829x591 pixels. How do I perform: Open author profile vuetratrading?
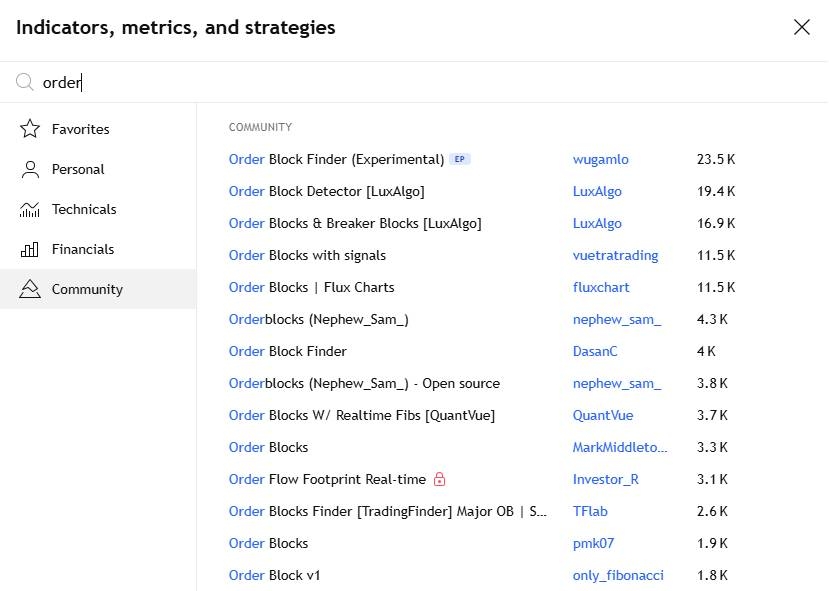pyautogui.click(x=615, y=255)
